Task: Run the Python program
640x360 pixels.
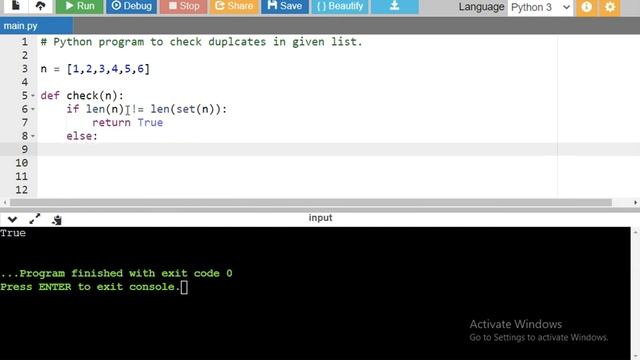Action: pyautogui.click(x=80, y=6)
